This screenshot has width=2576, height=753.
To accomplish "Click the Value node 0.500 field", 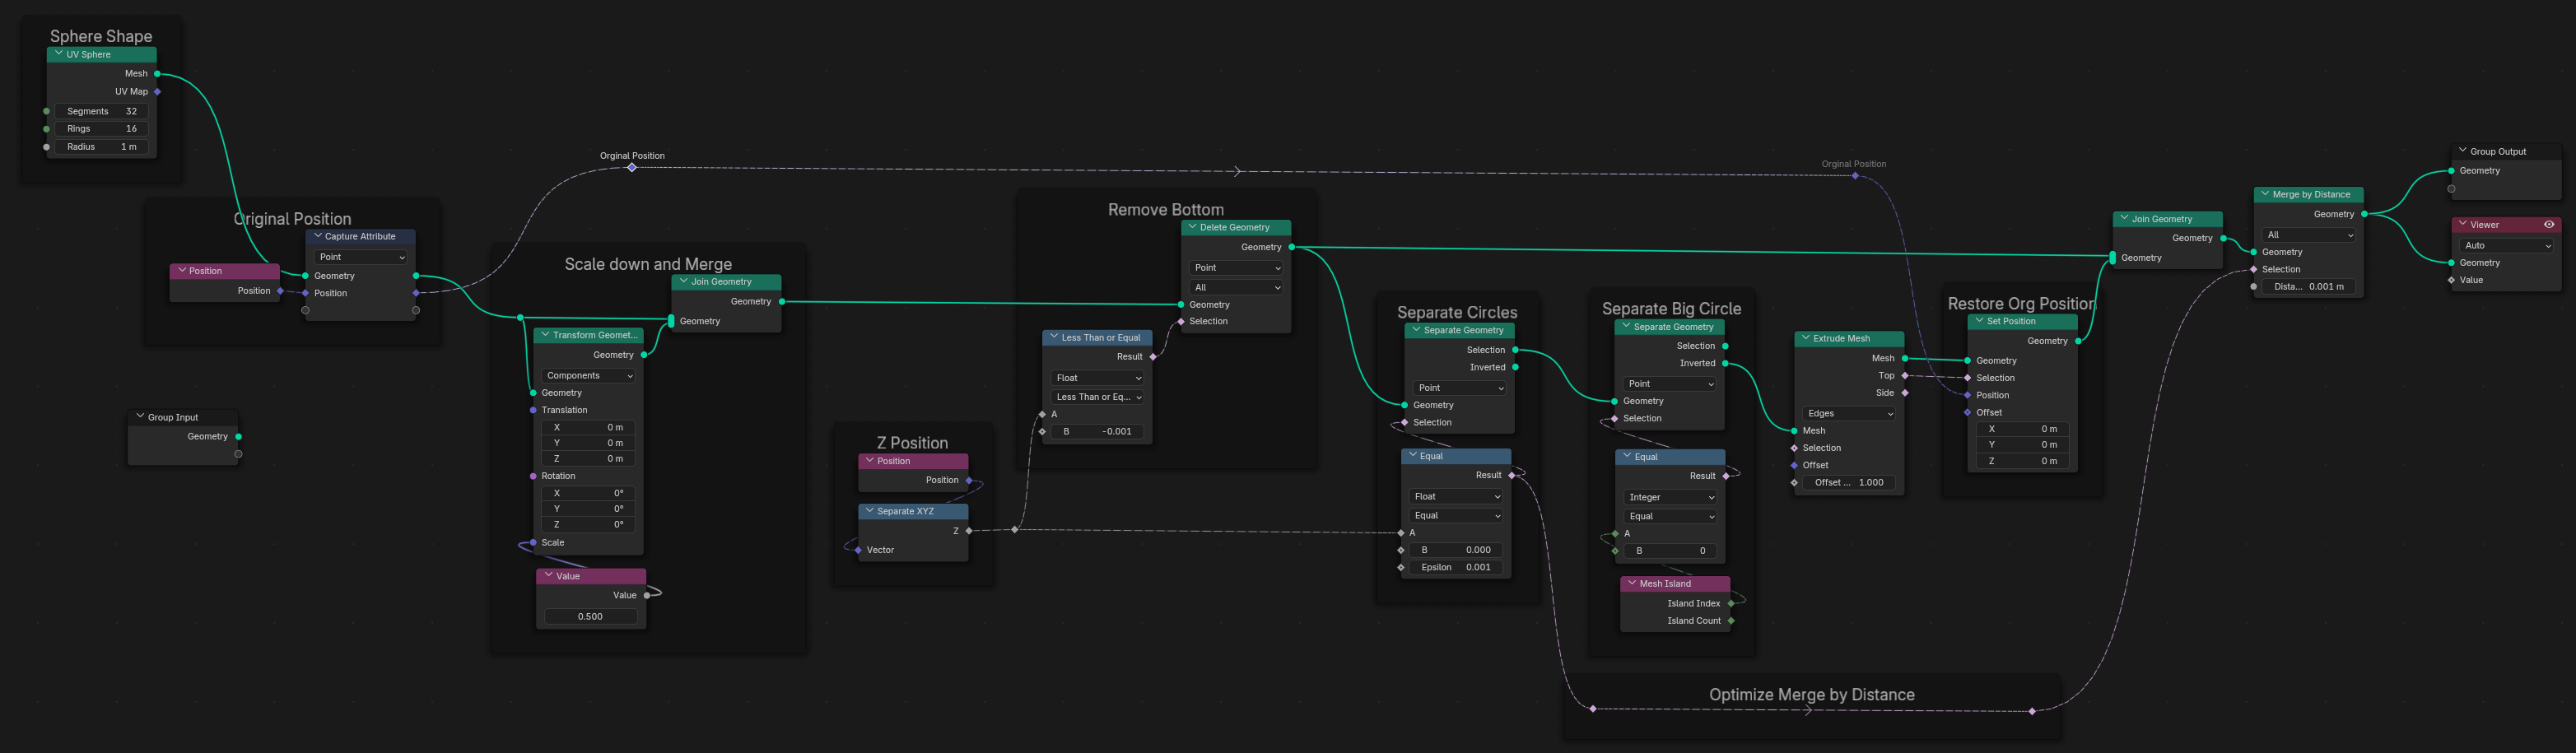I will [591, 617].
